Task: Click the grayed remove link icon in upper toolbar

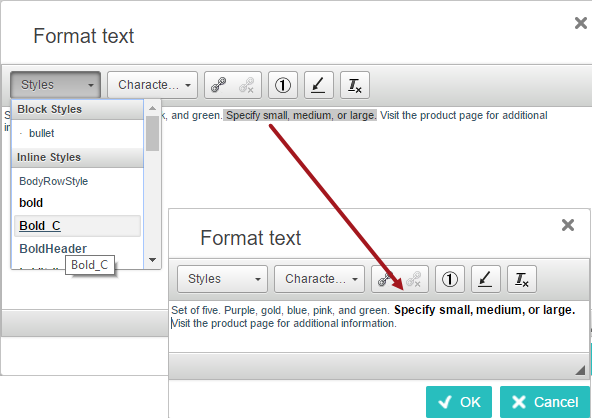Action: tap(247, 85)
